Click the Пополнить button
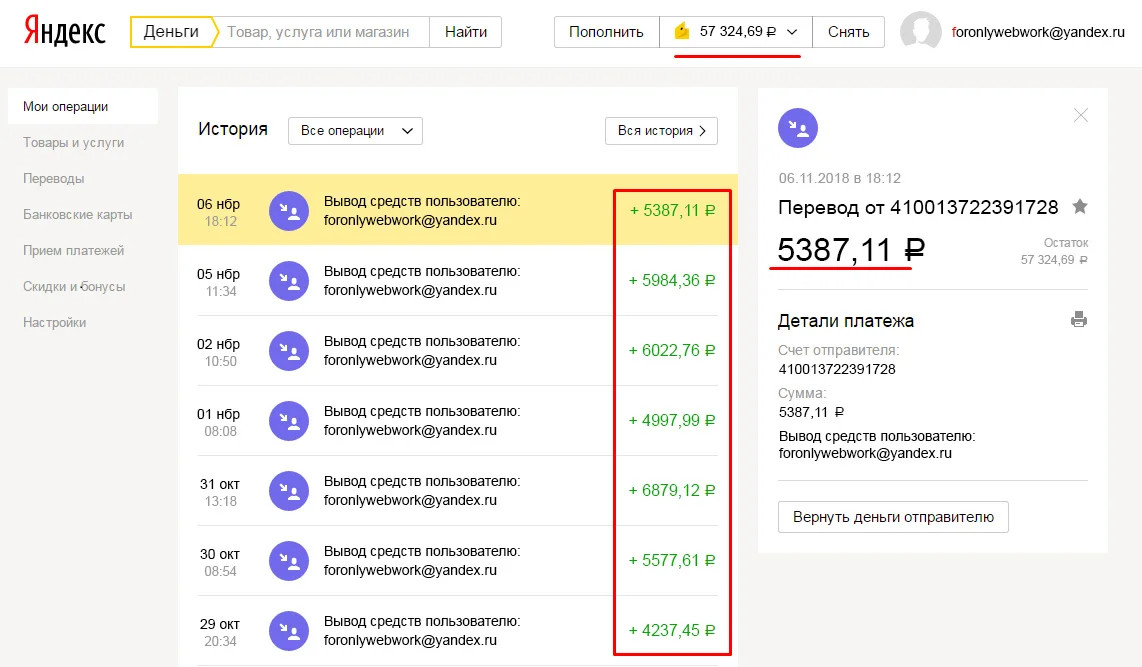Image resolution: width=1142 pixels, height=667 pixels. click(606, 32)
